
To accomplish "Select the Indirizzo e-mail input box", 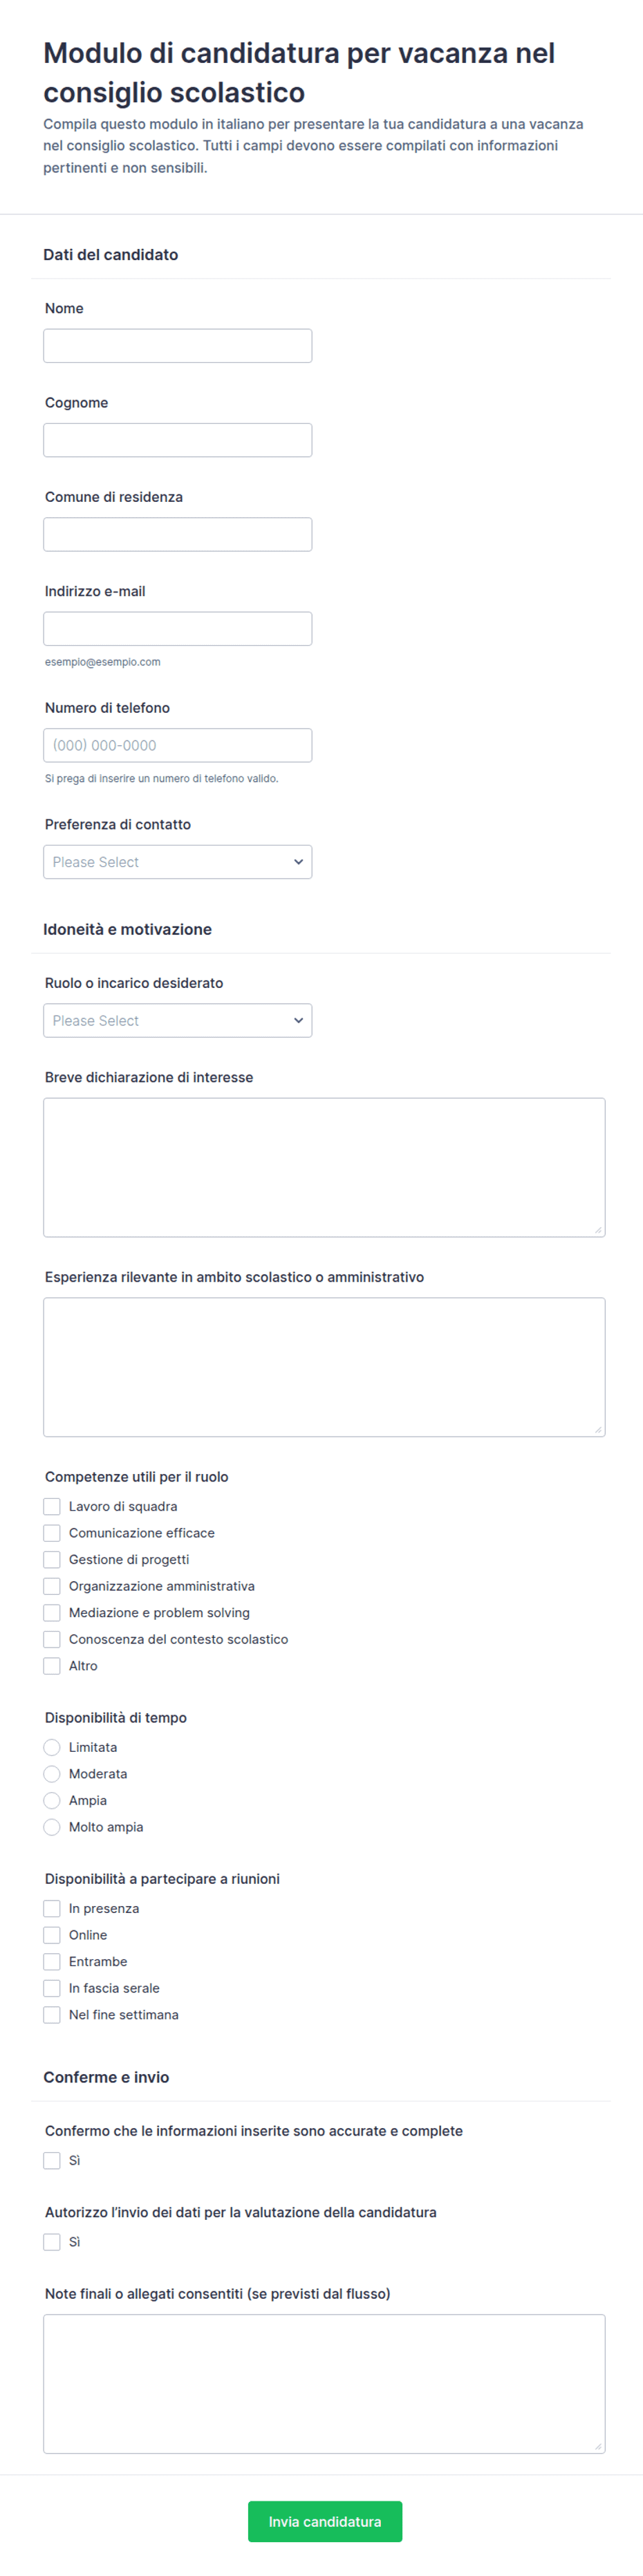I will pyautogui.click(x=177, y=628).
